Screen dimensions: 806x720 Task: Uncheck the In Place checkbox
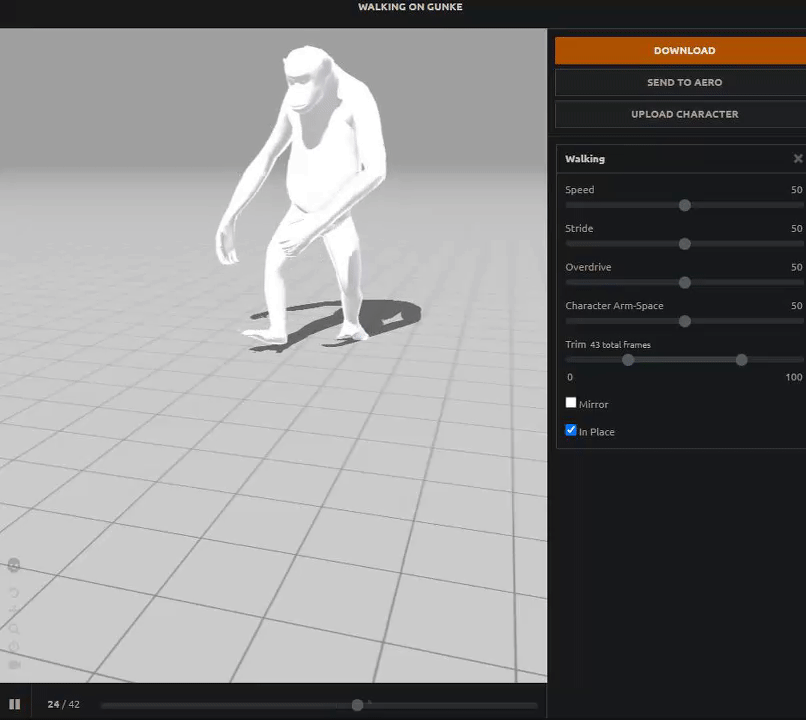tap(571, 430)
